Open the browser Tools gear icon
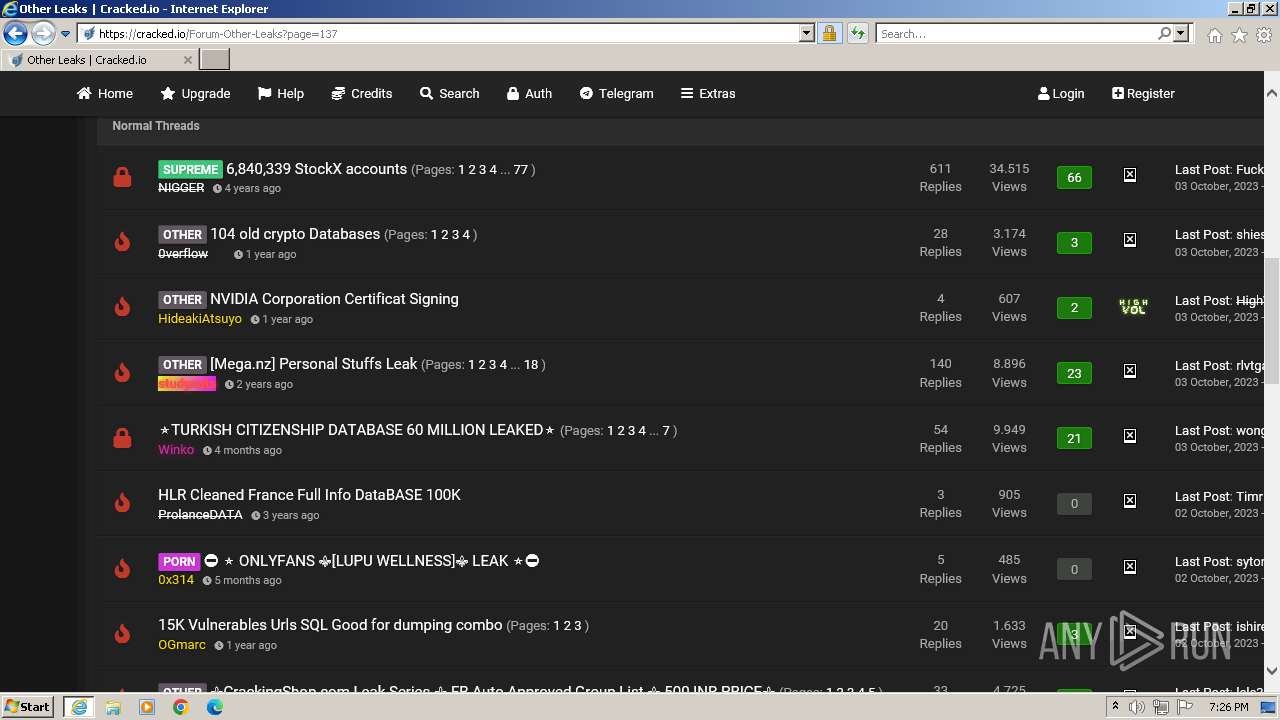 (x=1264, y=35)
